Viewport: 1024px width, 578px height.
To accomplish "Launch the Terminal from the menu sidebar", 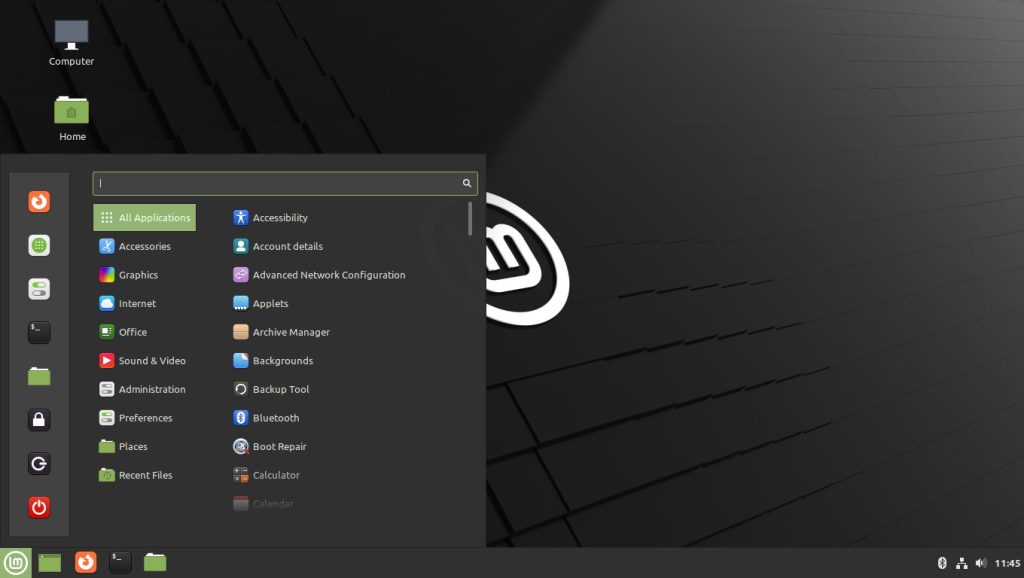I will [x=38, y=332].
